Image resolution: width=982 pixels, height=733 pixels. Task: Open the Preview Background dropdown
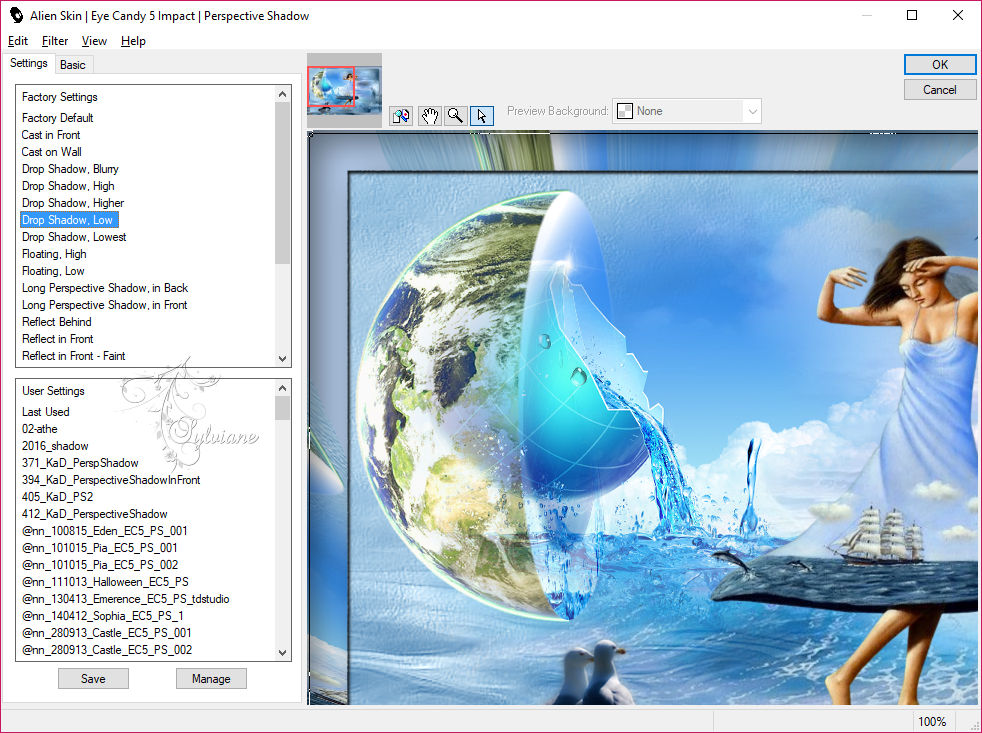pyautogui.click(x=686, y=111)
